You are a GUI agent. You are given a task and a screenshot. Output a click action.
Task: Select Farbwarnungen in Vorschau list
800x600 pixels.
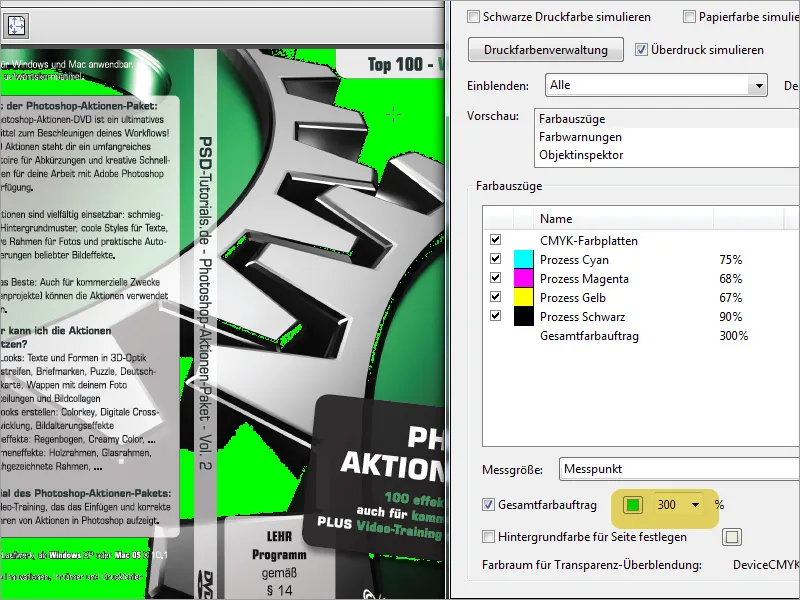click(580, 137)
